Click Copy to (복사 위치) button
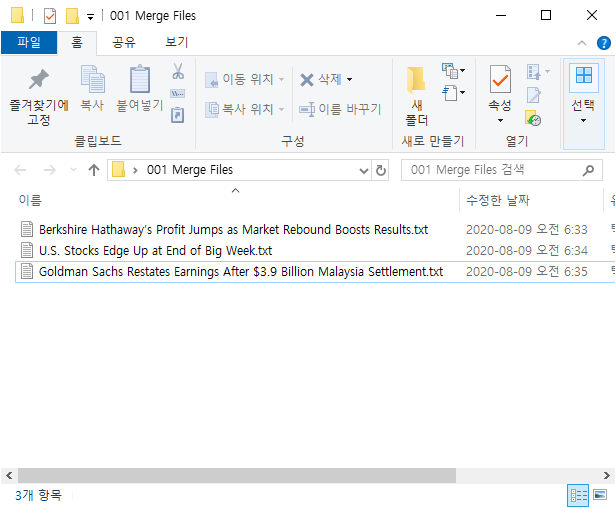This screenshot has width=616, height=508. [244, 109]
